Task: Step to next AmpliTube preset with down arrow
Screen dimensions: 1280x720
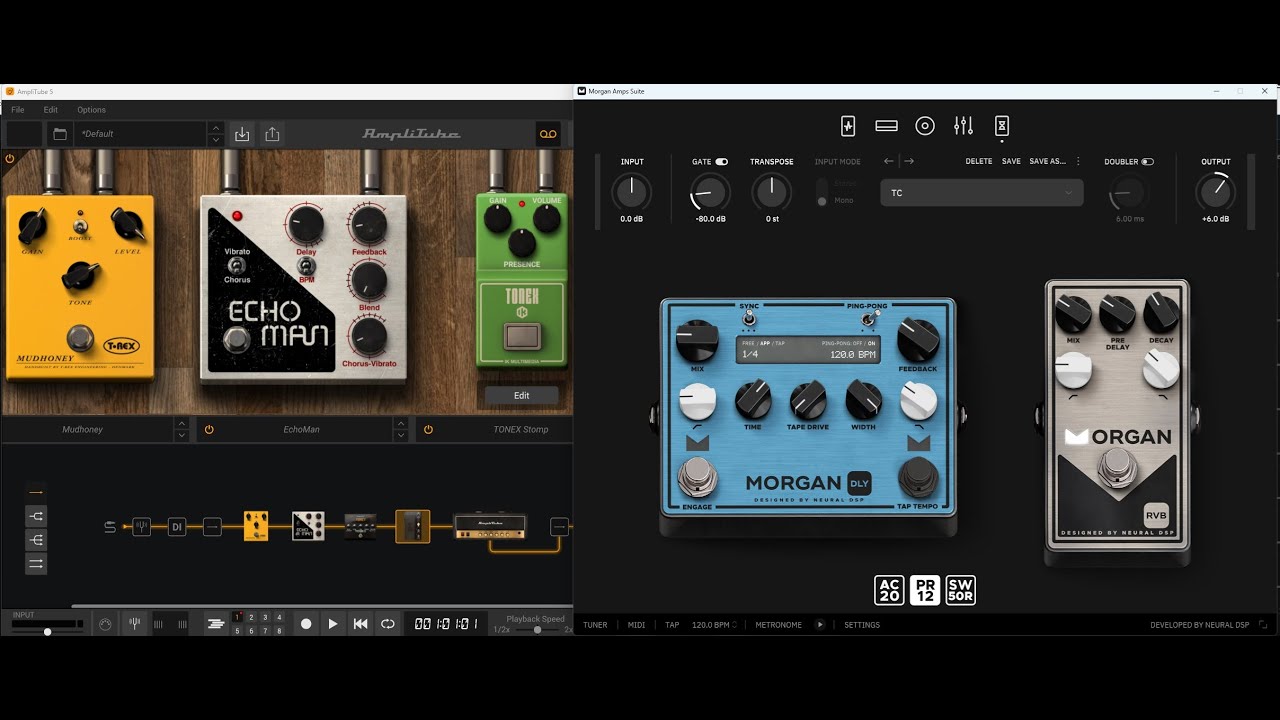Action: (216, 140)
